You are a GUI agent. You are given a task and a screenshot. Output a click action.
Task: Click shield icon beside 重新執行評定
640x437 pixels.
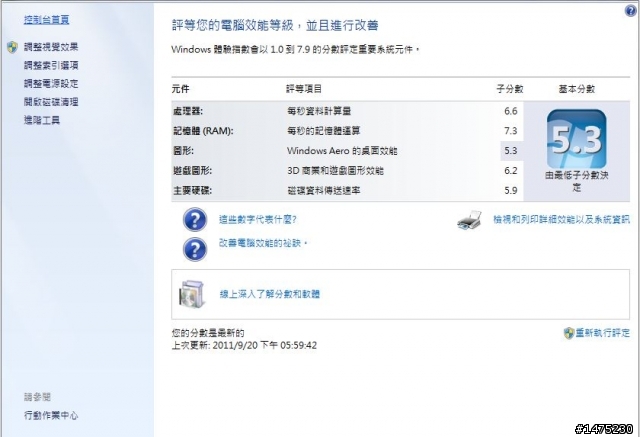(x=569, y=333)
